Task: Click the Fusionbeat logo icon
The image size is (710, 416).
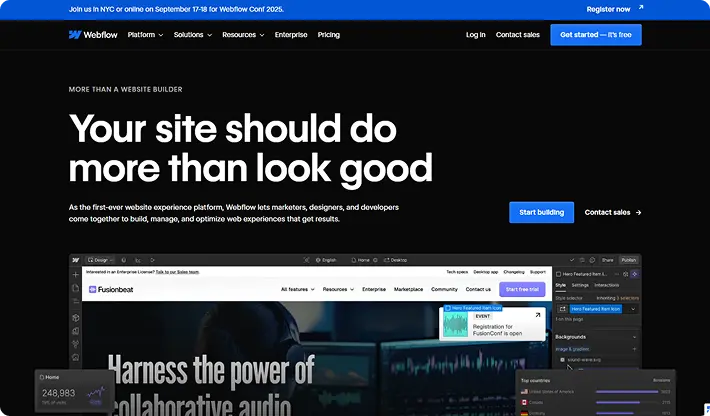Action: [x=92, y=289]
